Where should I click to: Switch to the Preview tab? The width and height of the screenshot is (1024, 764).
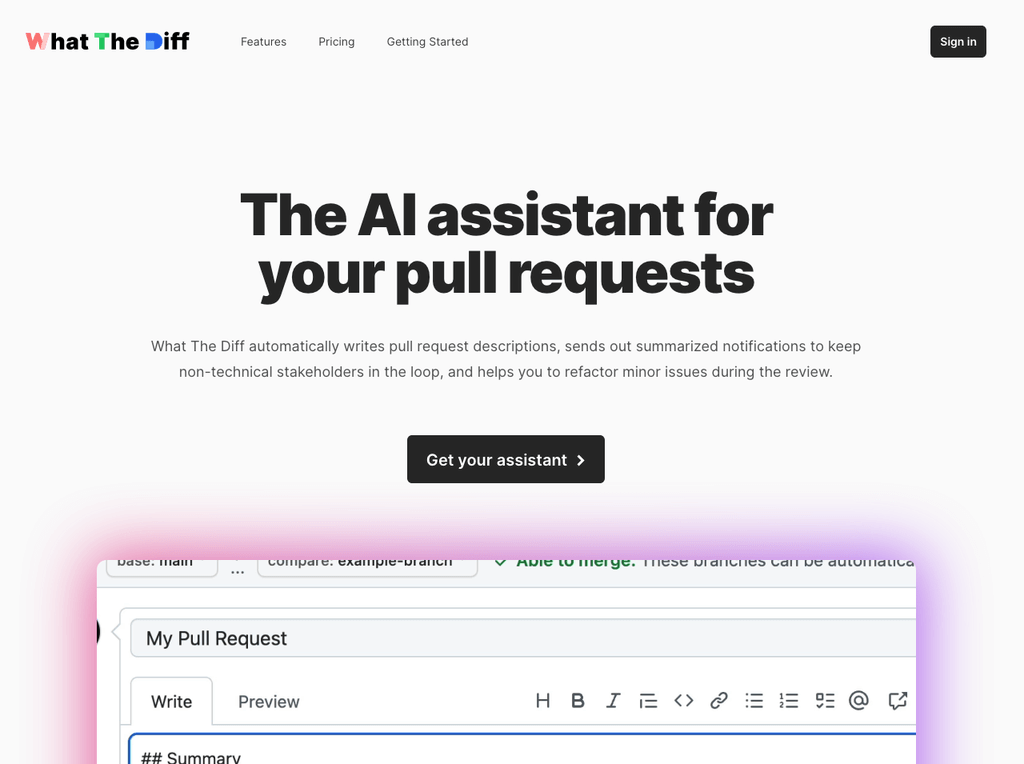pyautogui.click(x=268, y=701)
